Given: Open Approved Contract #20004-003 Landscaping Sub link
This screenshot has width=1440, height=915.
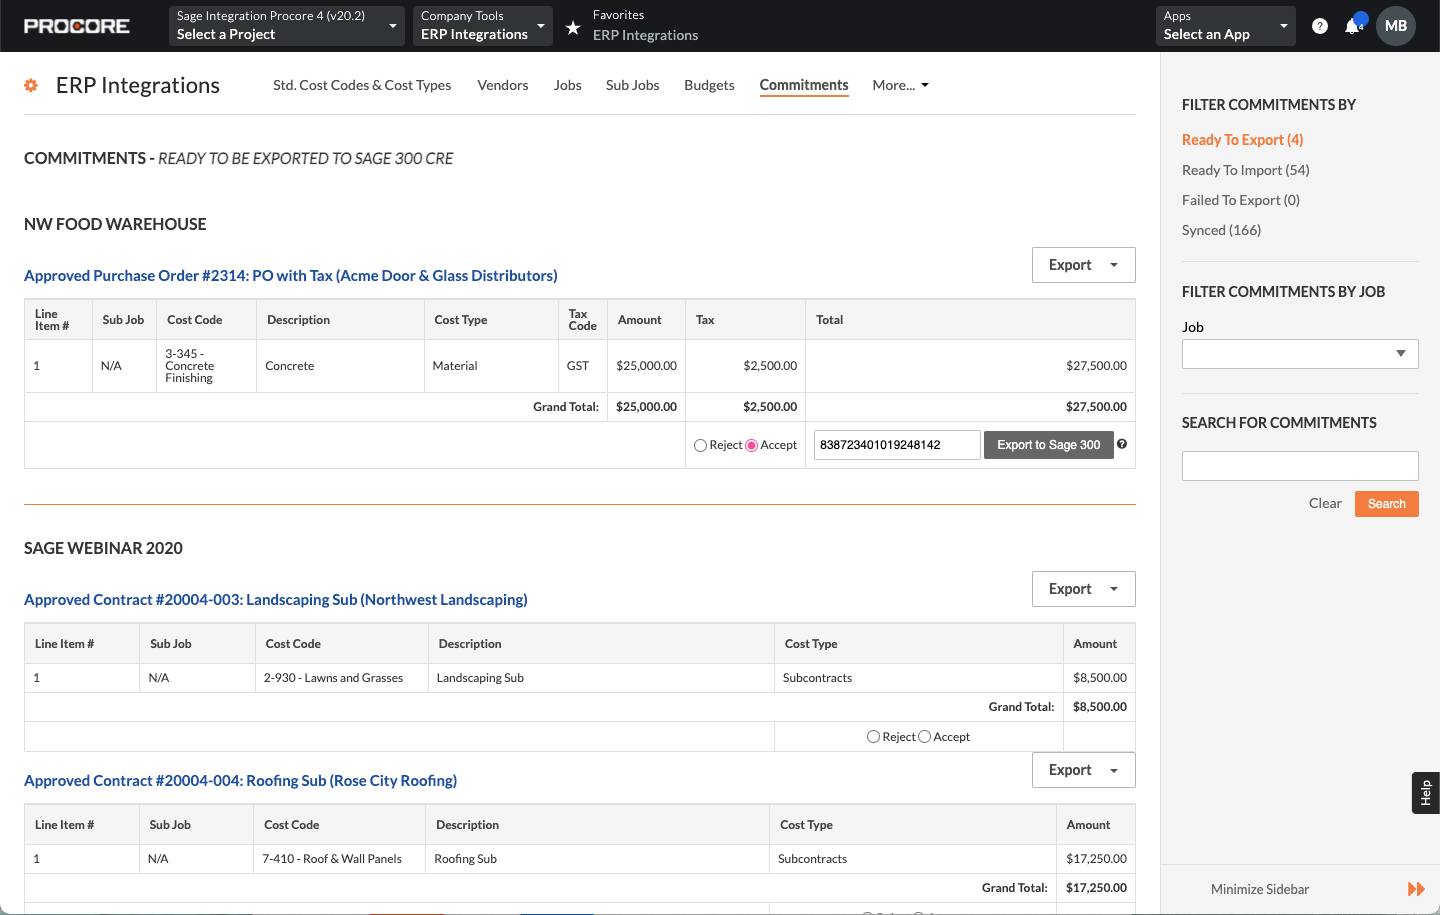Looking at the screenshot, I should point(276,599).
